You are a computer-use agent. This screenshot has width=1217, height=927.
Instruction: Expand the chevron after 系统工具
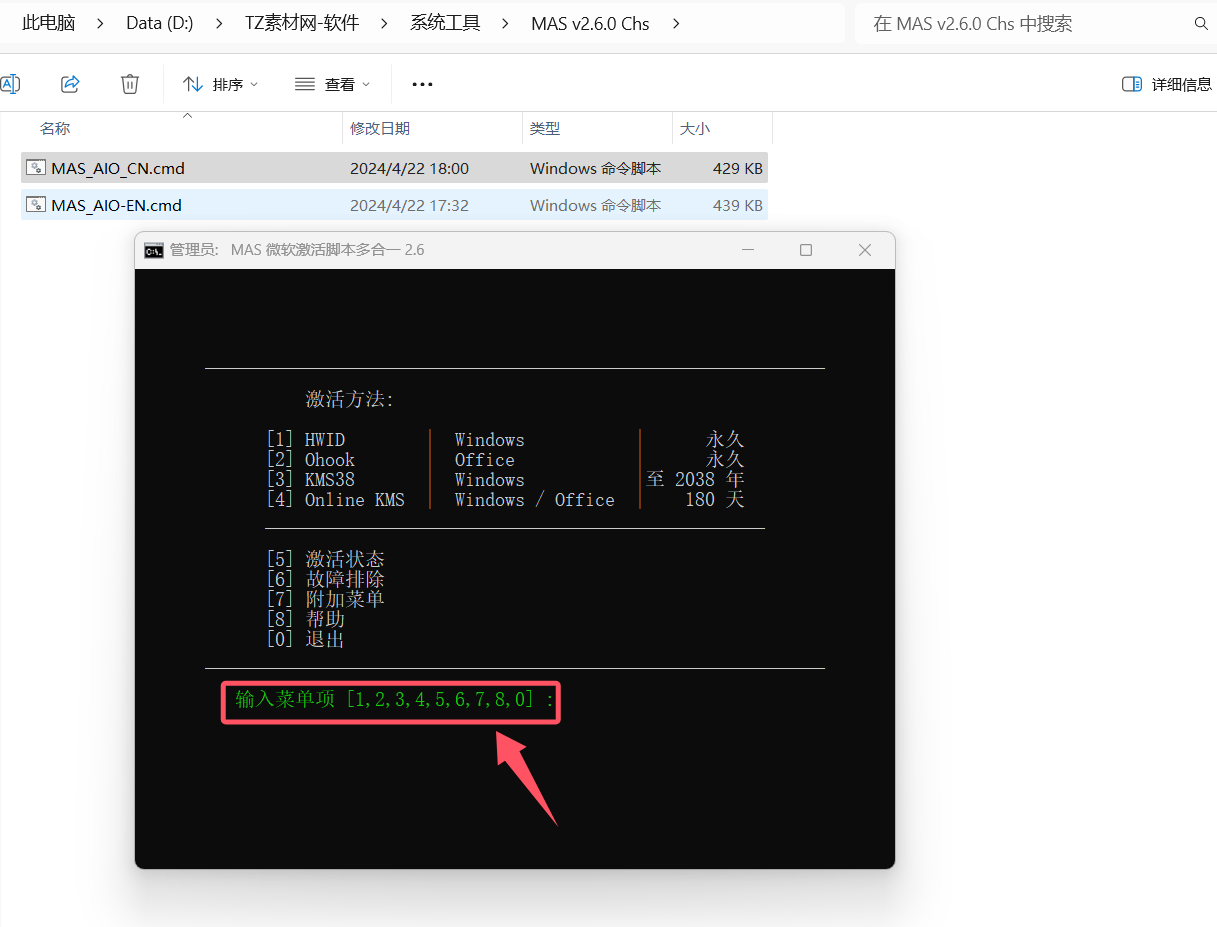point(506,24)
